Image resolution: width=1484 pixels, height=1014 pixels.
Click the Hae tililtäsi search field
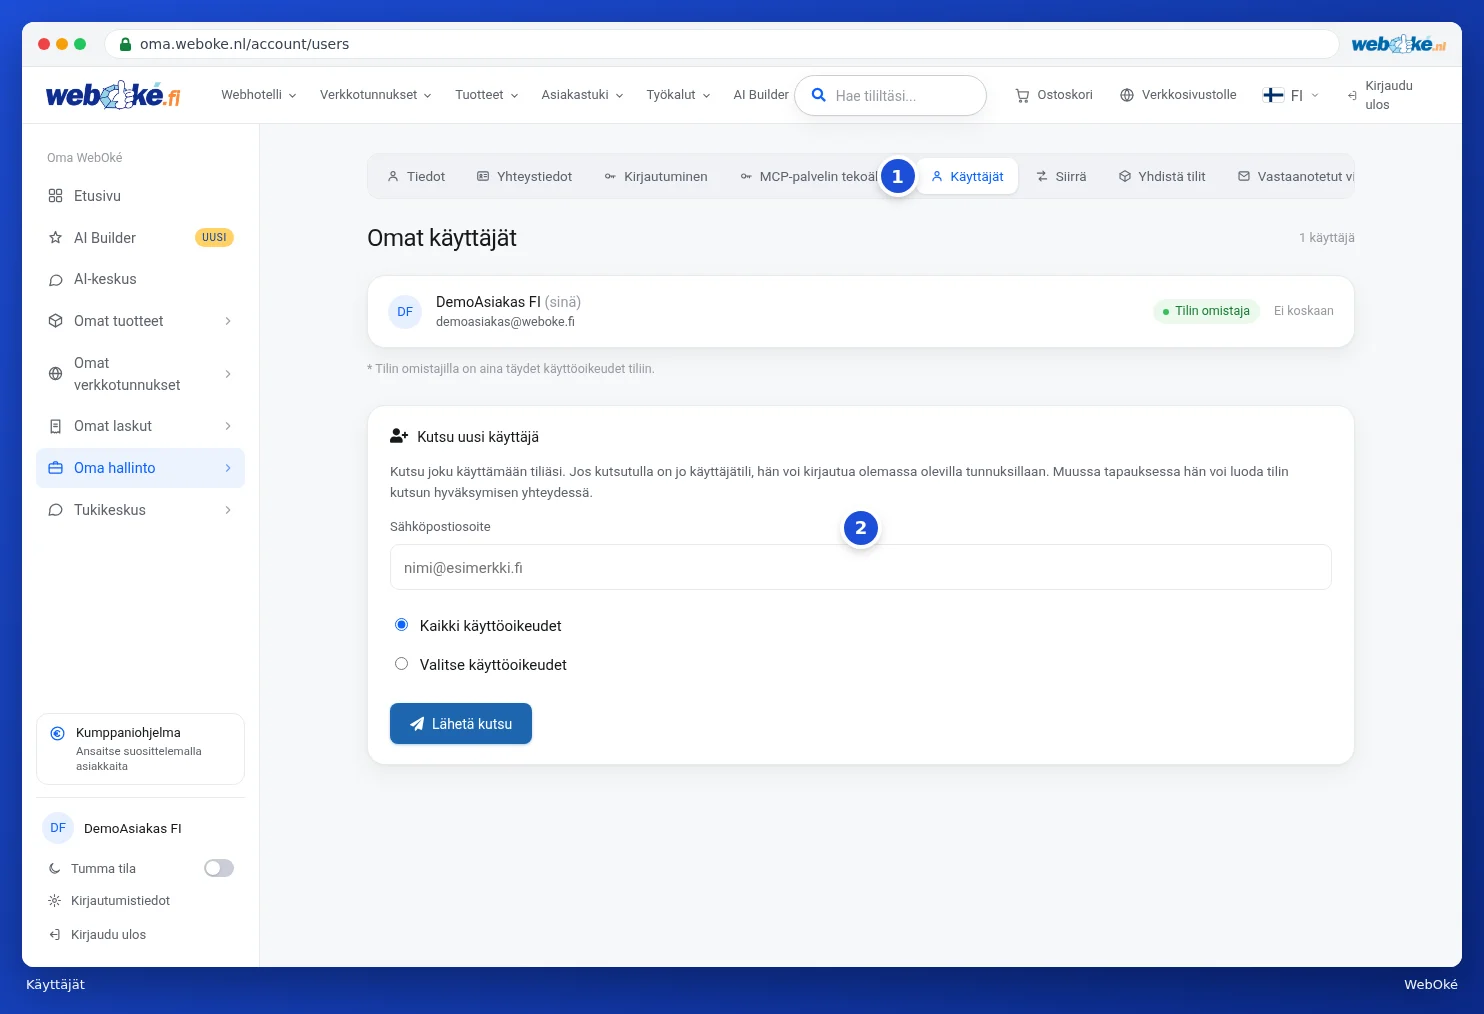[x=890, y=96]
